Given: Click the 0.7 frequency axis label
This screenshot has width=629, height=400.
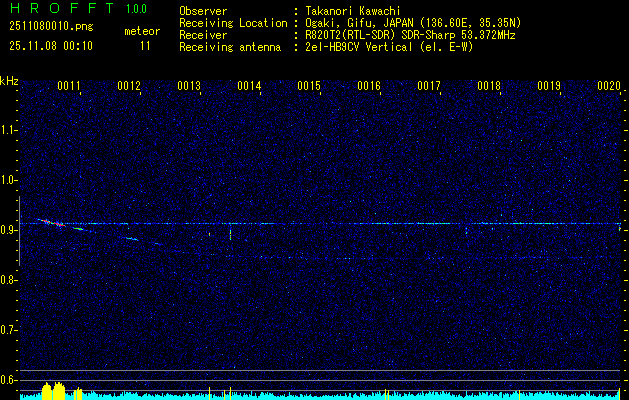Looking at the screenshot, I should click(10, 330).
